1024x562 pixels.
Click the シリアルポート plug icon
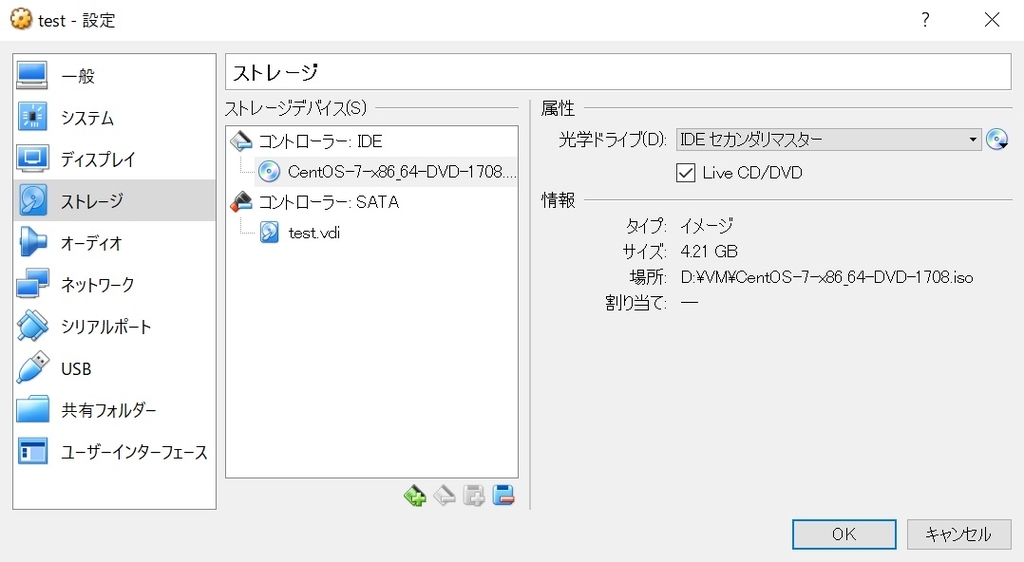tap(33, 326)
